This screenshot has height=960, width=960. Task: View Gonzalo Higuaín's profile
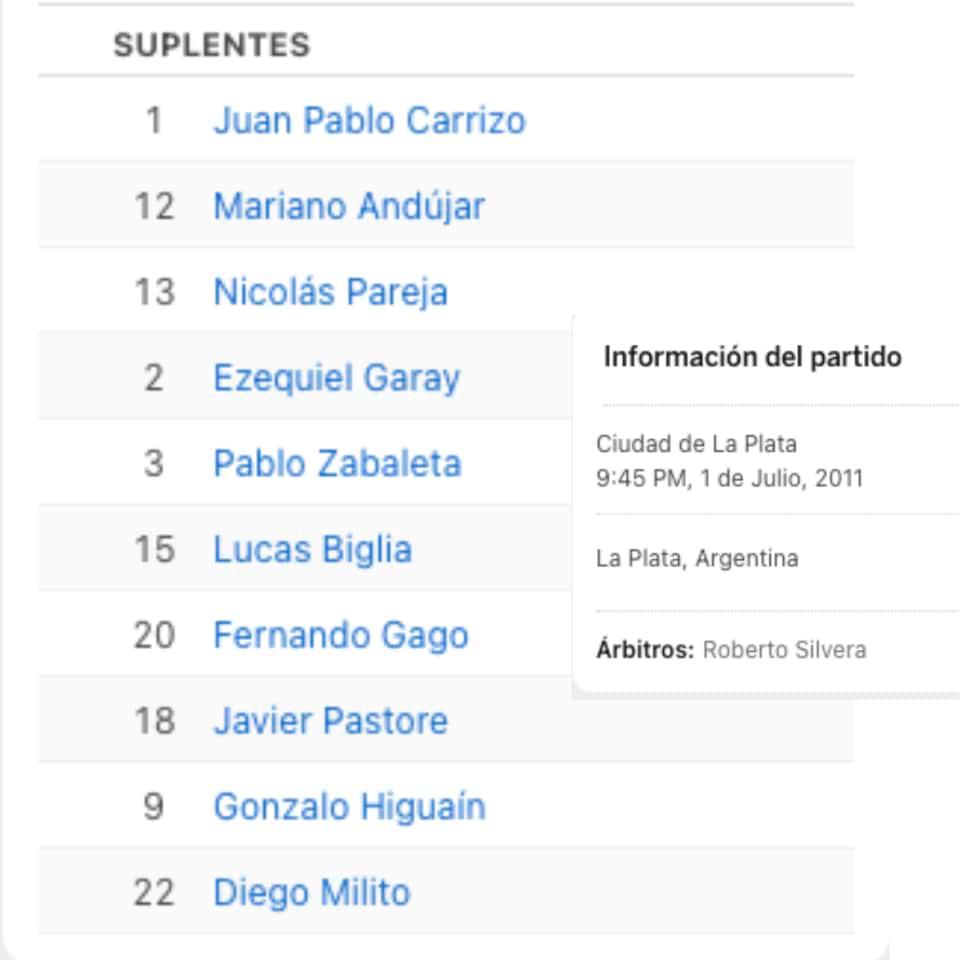click(x=348, y=807)
